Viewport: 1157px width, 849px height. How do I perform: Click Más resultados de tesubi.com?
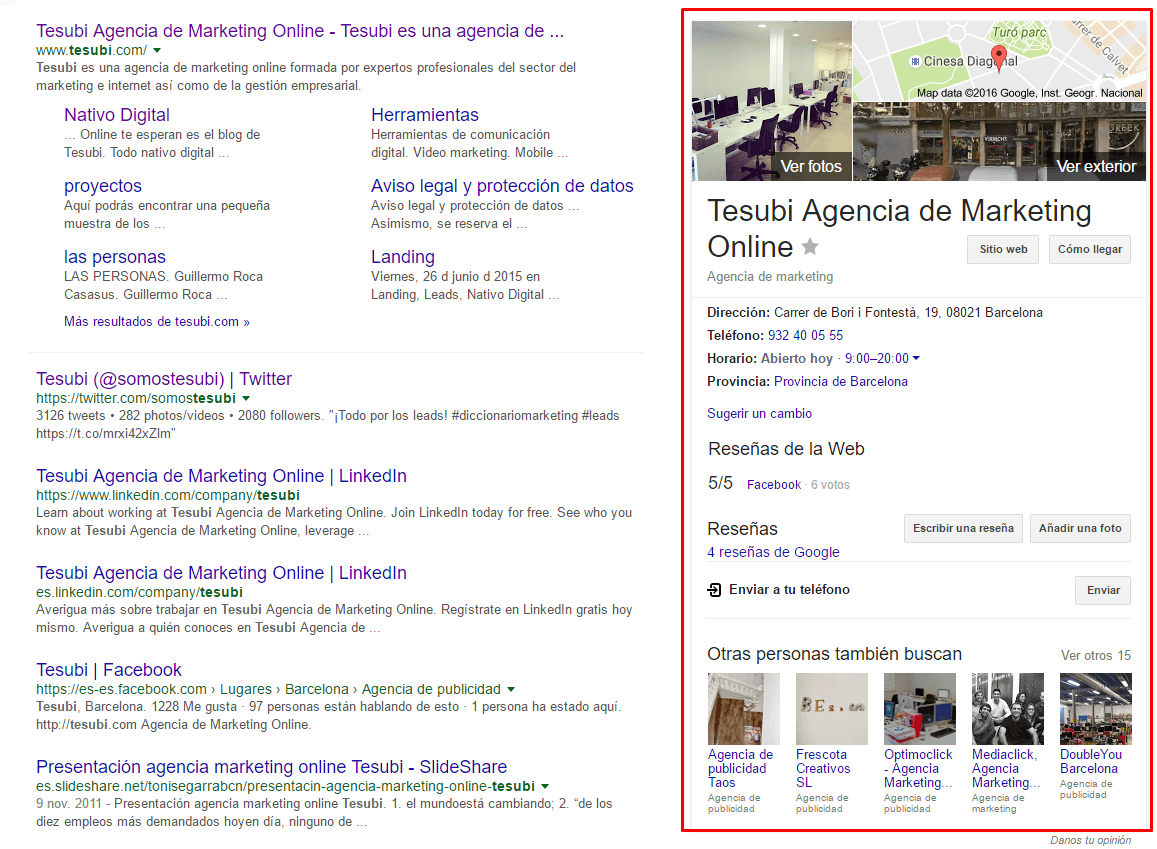156,322
